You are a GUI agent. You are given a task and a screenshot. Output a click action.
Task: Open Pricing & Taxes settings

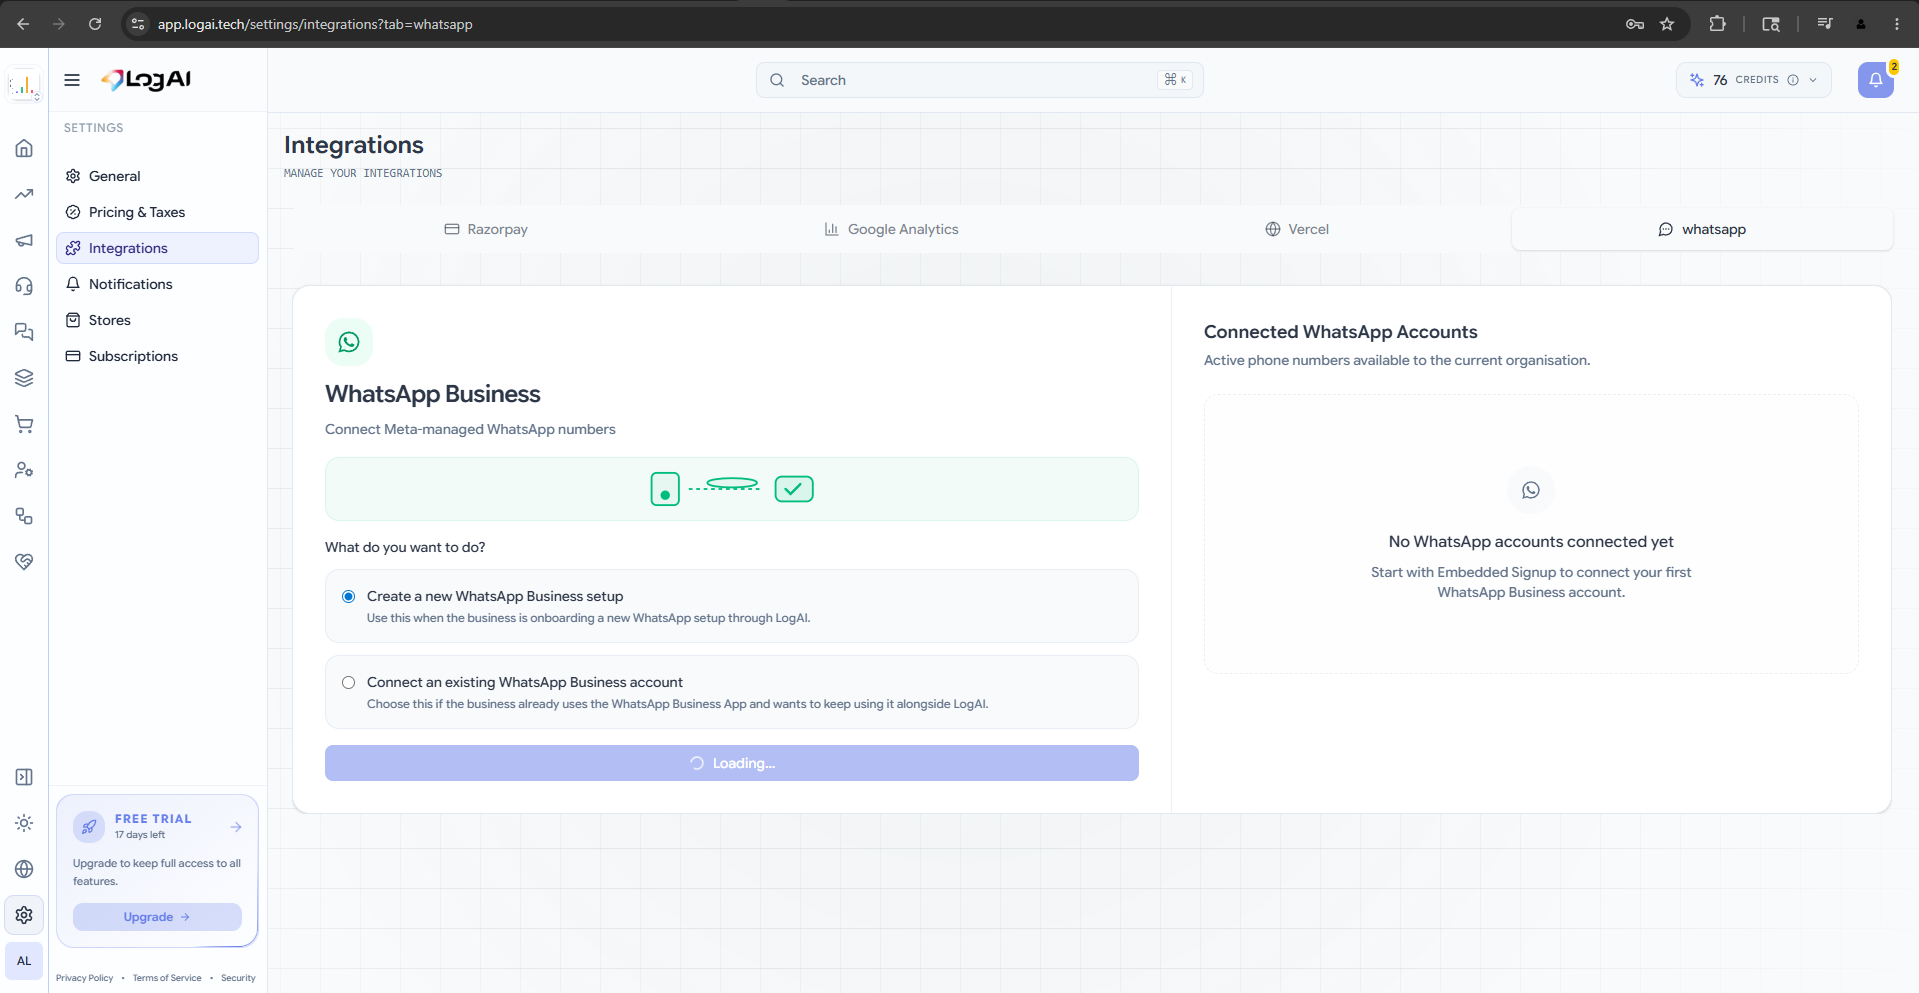[157, 212]
